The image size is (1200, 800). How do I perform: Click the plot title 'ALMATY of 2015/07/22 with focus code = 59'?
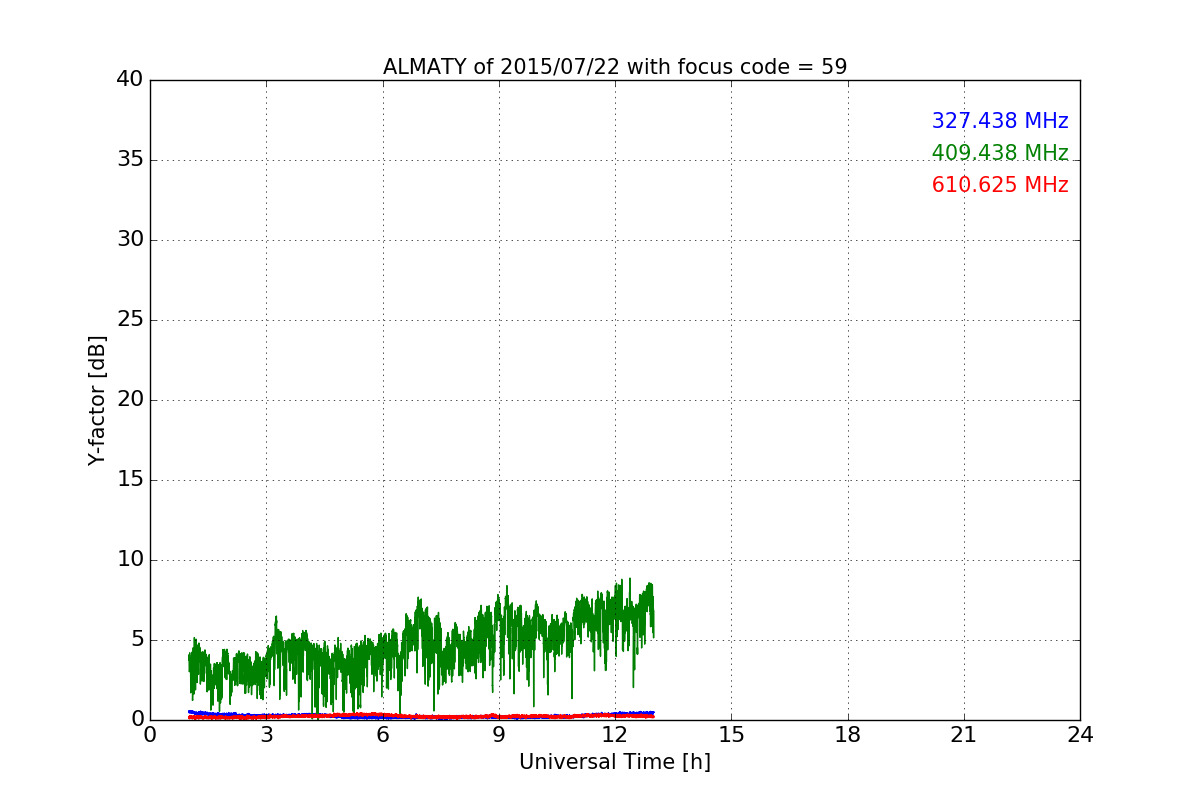[x=615, y=67]
